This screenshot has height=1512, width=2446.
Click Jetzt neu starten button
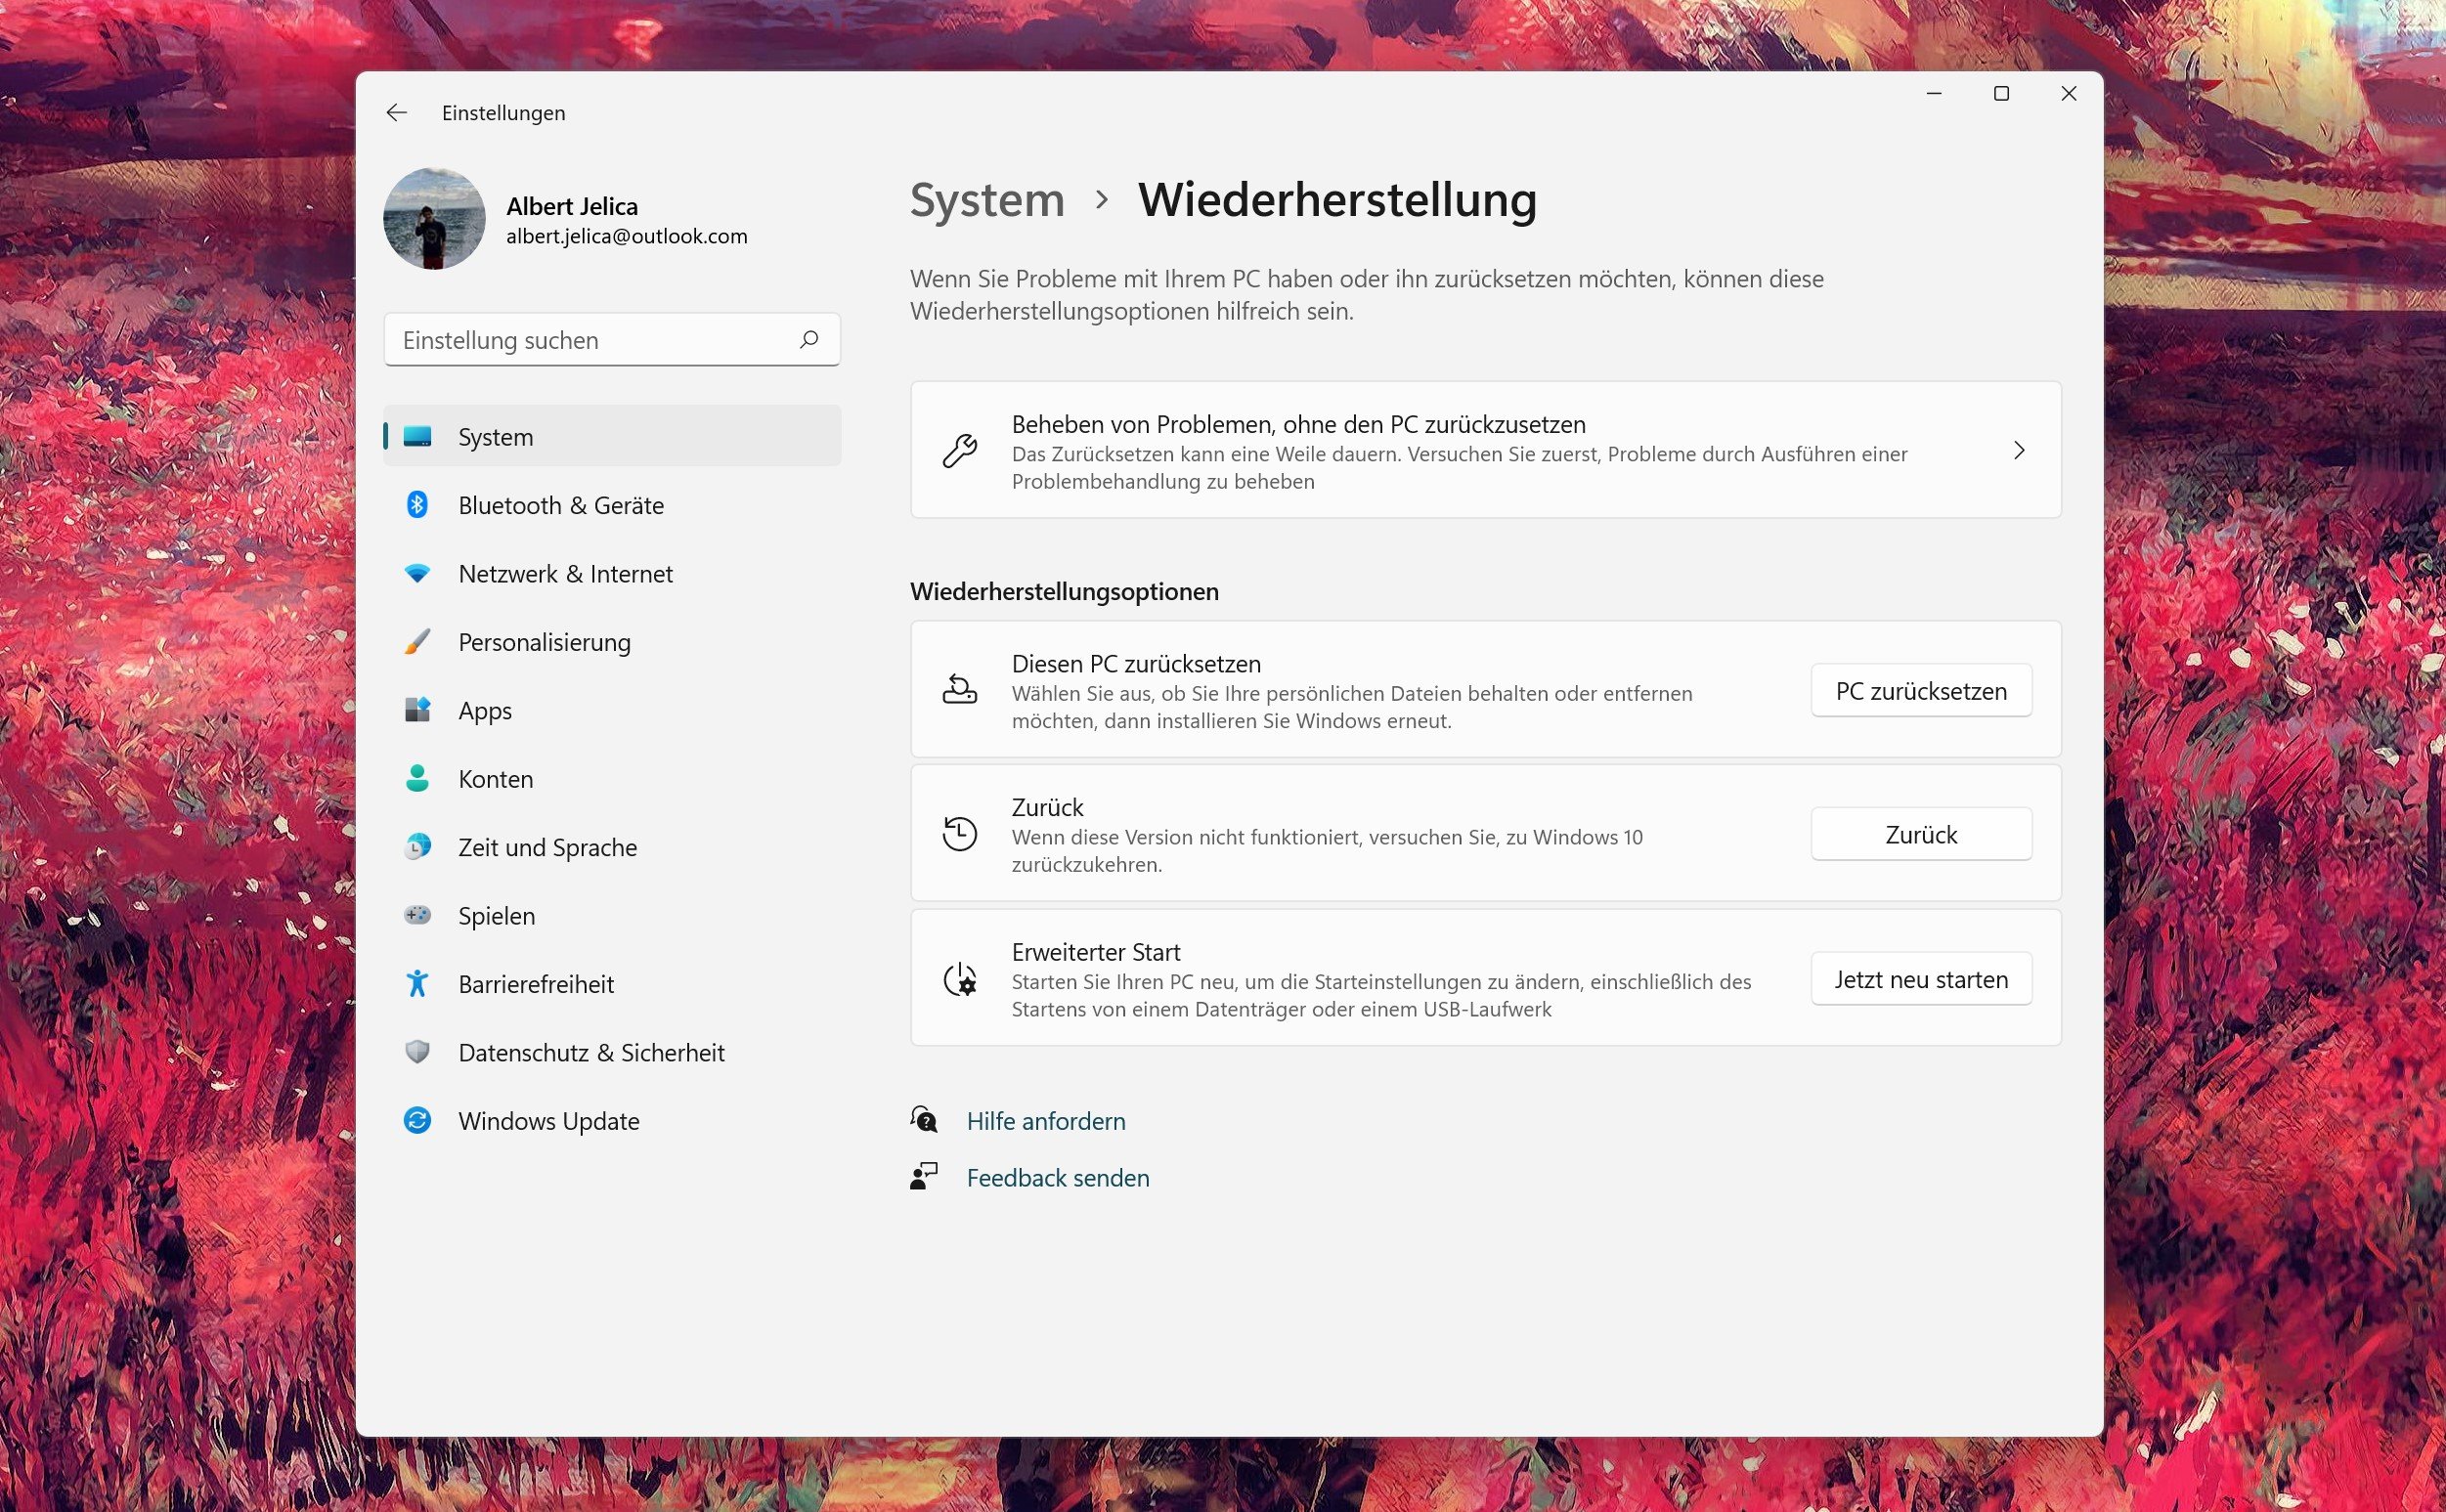click(1921, 979)
